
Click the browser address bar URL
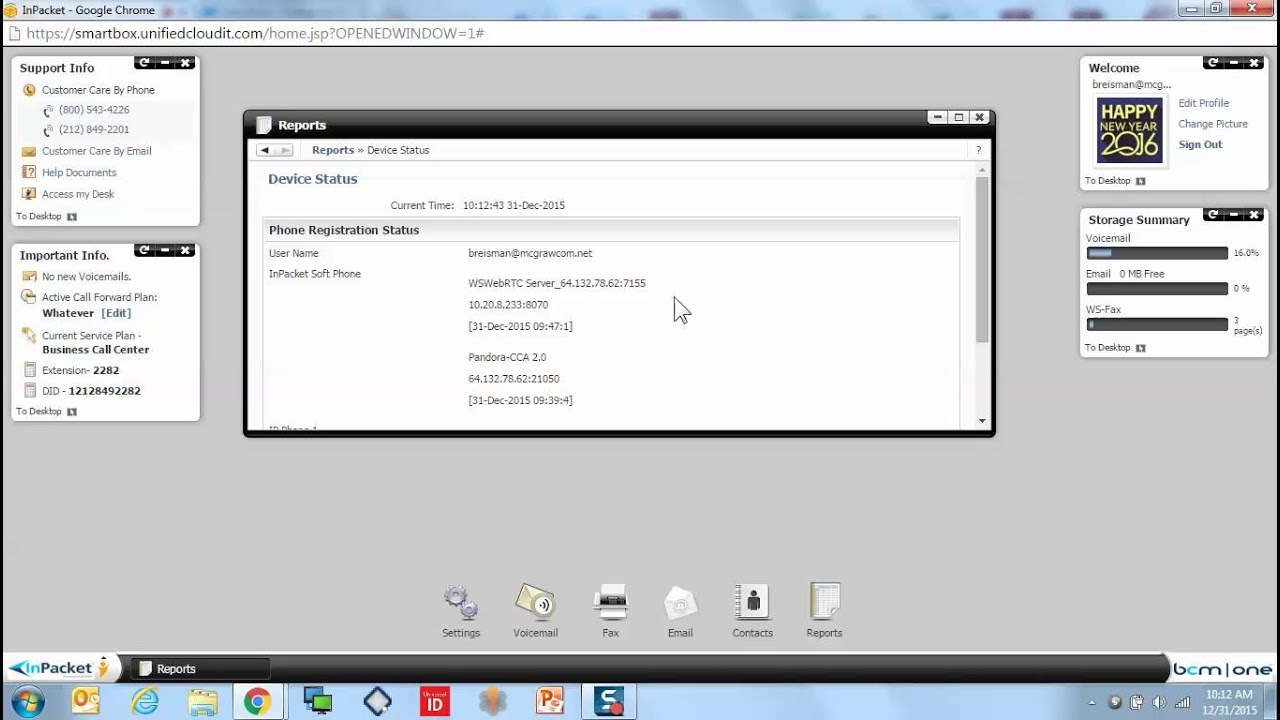[x=255, y=33]
